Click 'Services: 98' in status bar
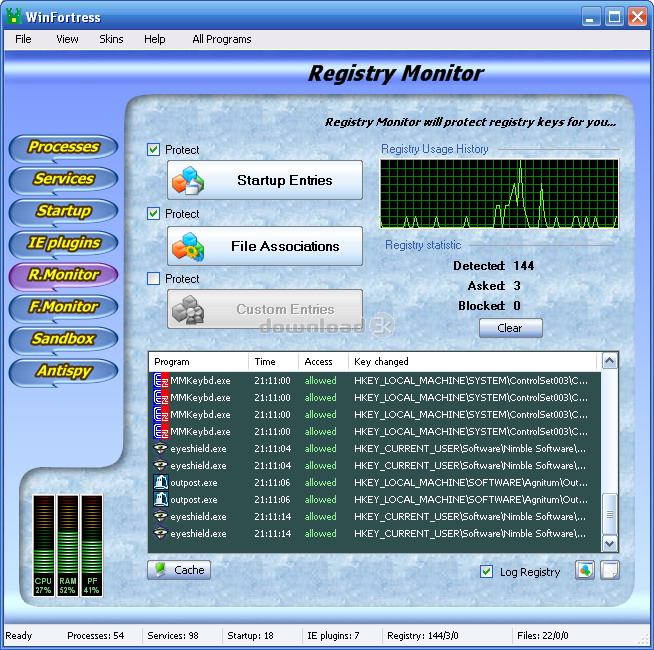 173,635
